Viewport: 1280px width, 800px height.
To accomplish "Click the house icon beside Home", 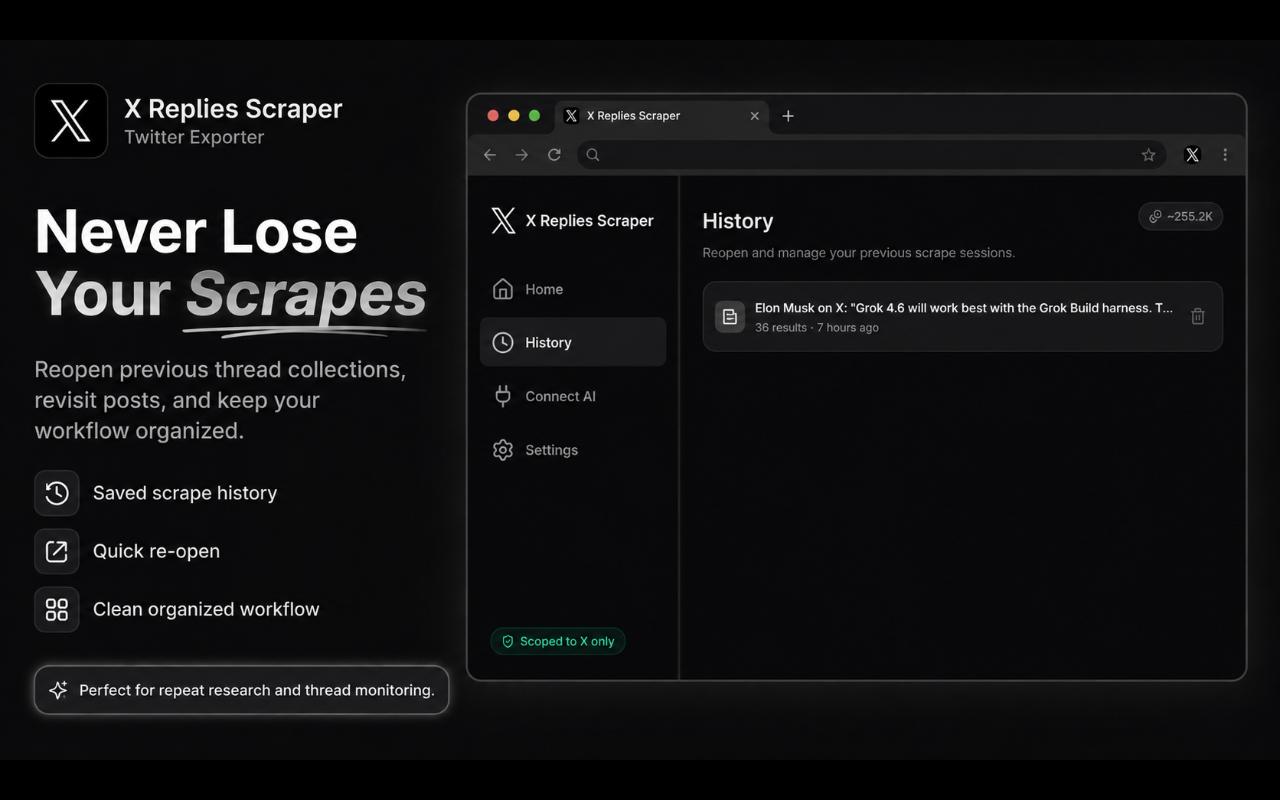I will pyautogui.click(x=503, y=289).
